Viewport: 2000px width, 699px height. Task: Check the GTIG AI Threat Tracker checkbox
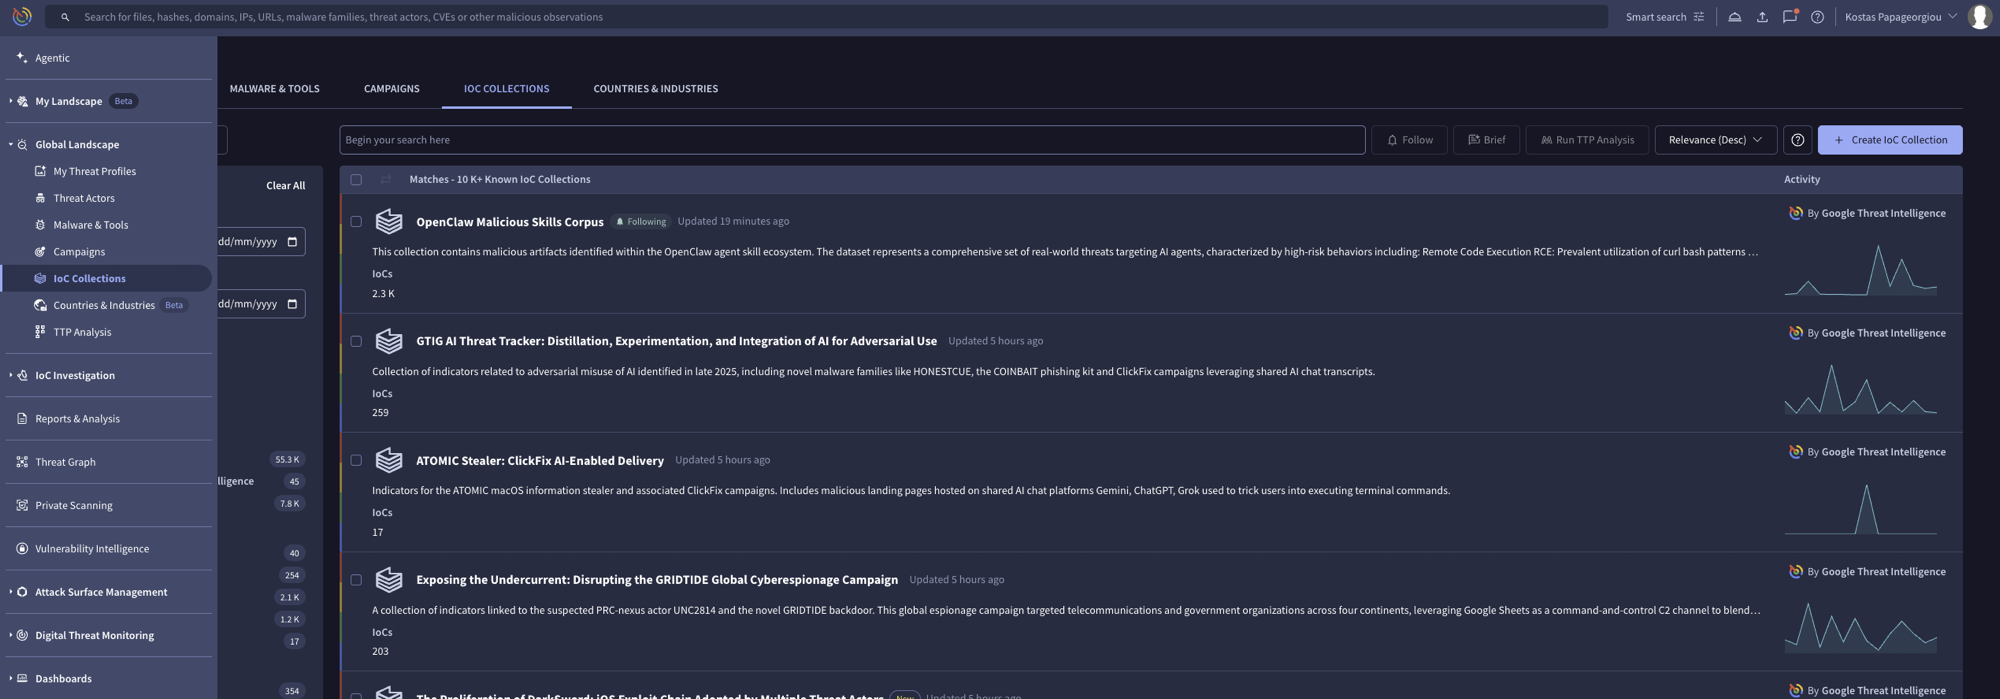point(356,341)
